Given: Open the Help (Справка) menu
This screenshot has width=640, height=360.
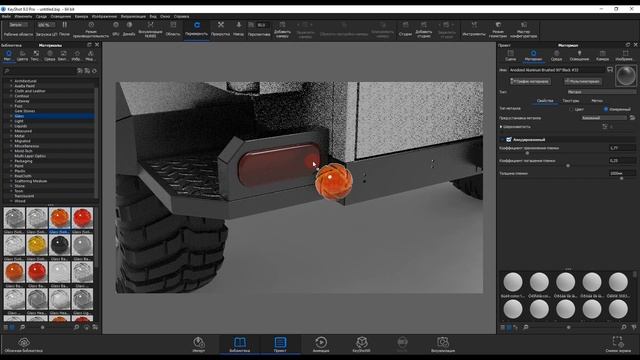Looking at the screenshot, I should click(181, 16).
